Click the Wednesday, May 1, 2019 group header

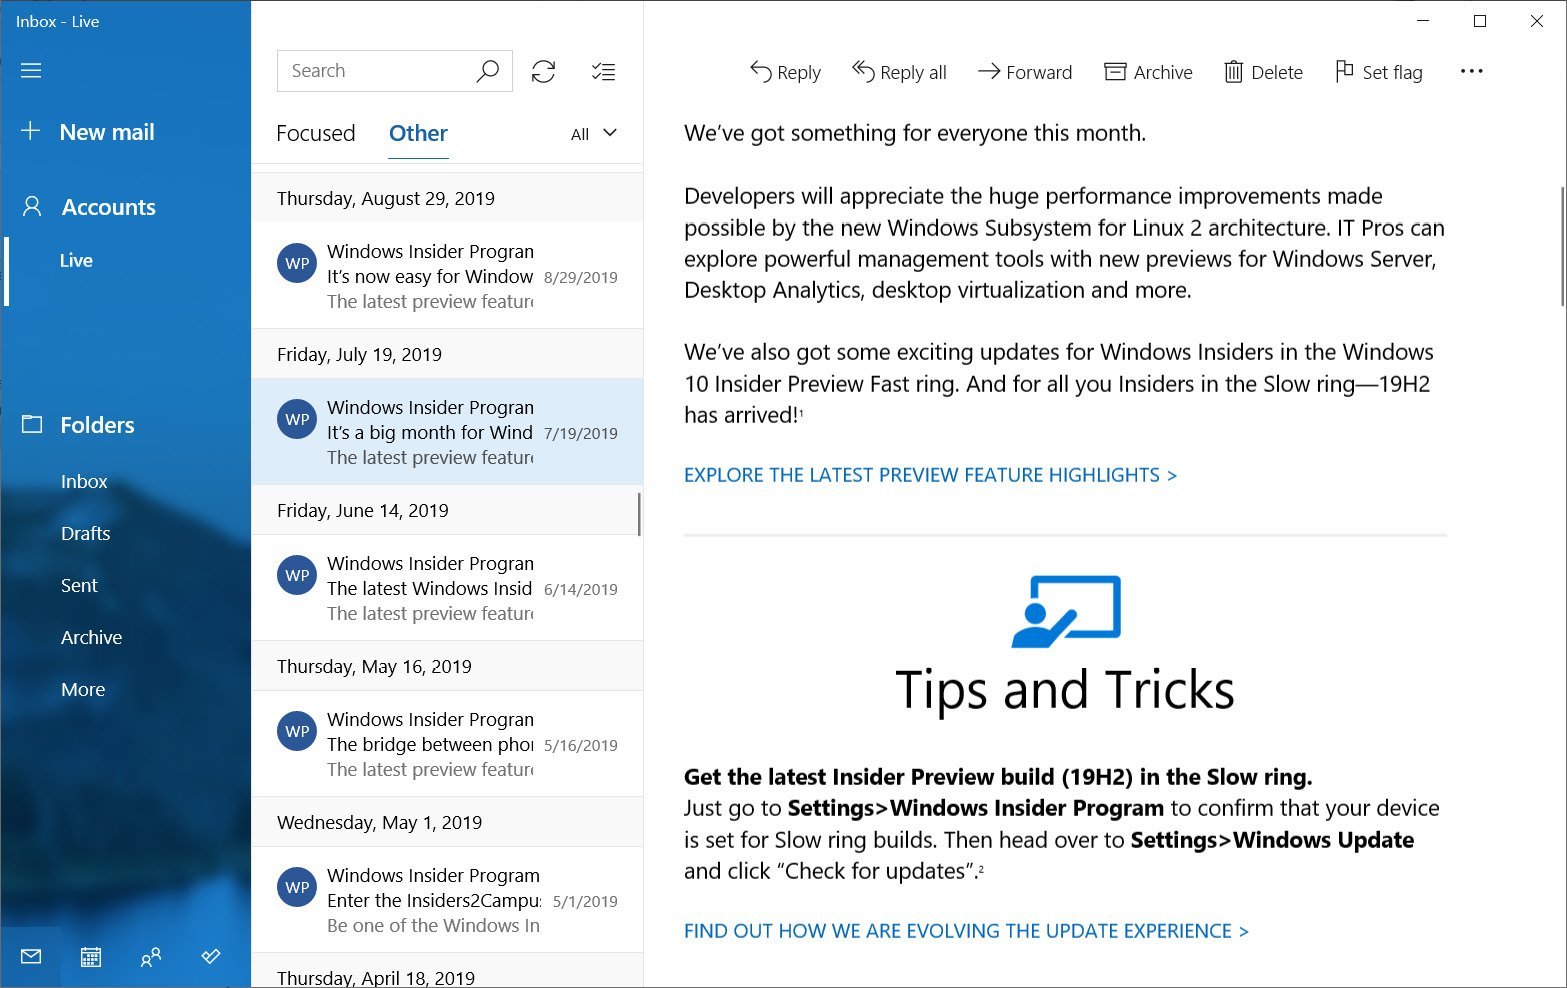[447, 822]
